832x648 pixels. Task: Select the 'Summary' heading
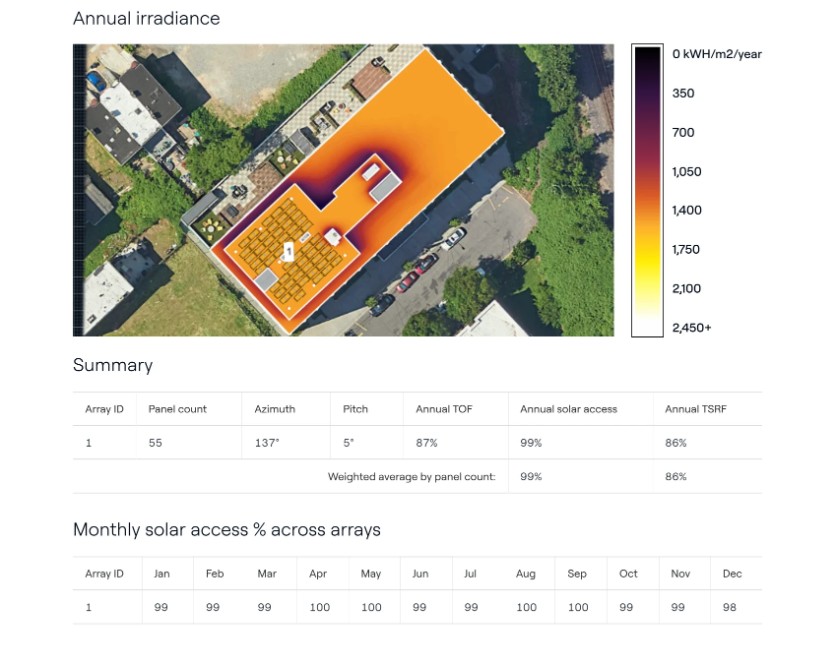click(113, 365)
